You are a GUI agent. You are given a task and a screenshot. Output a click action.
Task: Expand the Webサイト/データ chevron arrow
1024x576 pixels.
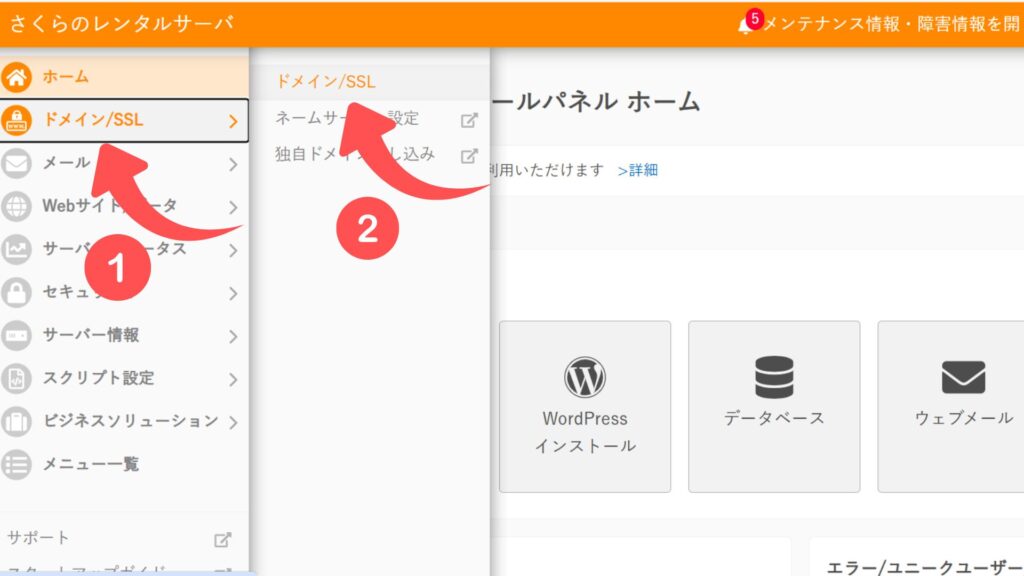(x=233, y=207)
